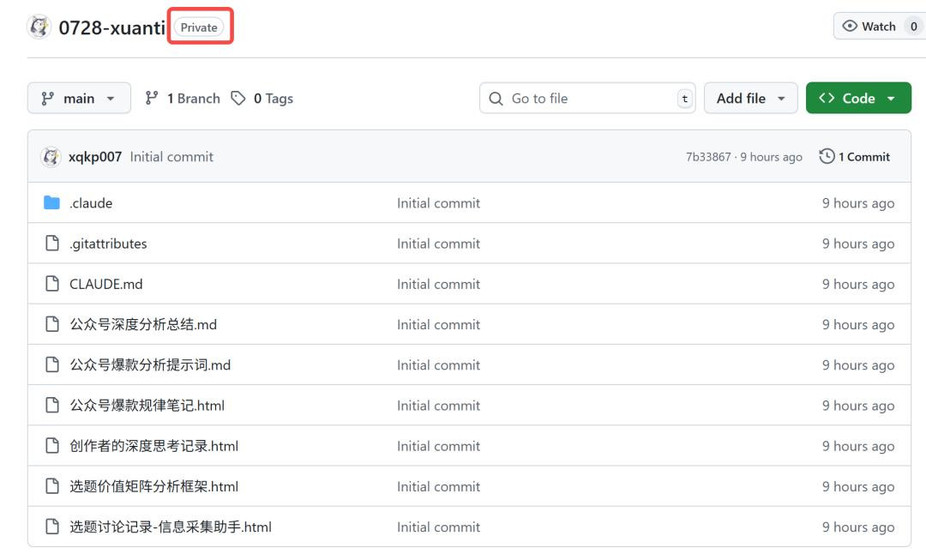Open the green Code dropdown
This screenshot has height=560, width=926.
pyautogui.click(x=858, y=98)
